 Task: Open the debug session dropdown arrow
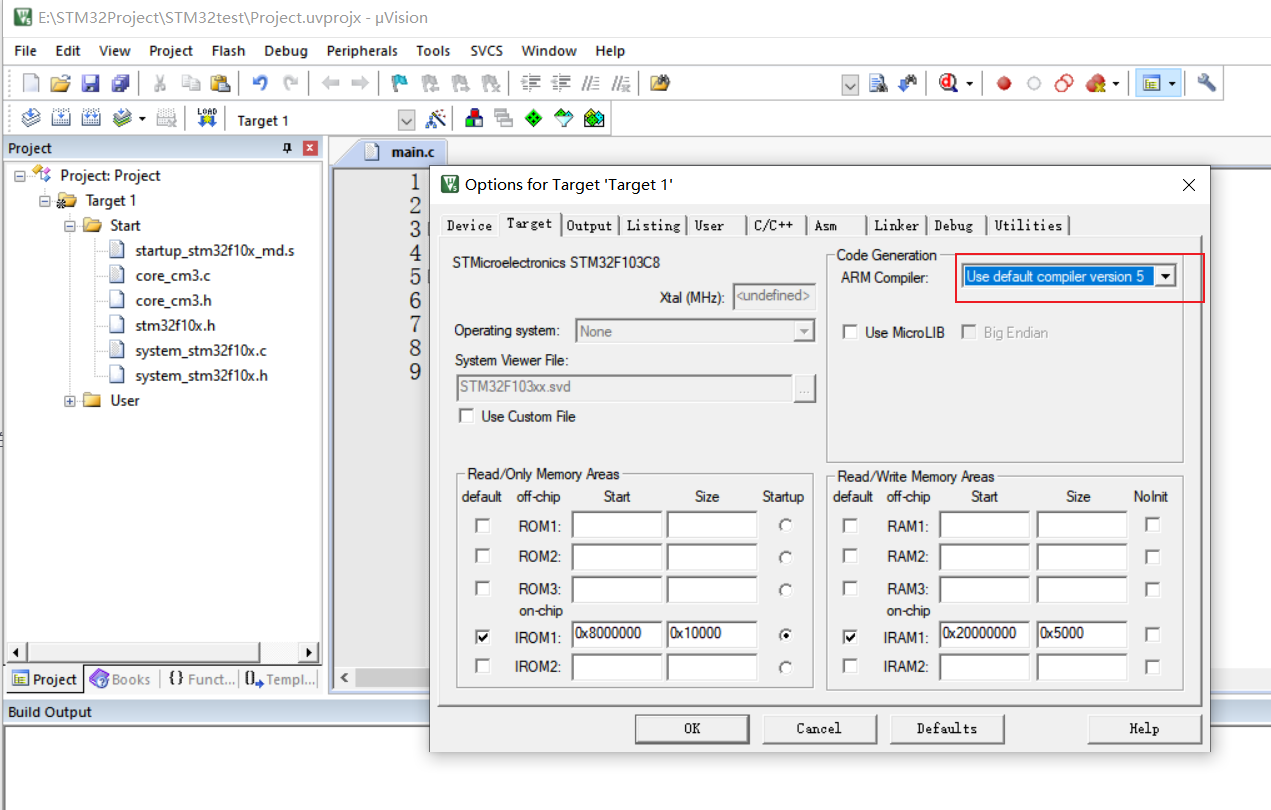[969, 84]
